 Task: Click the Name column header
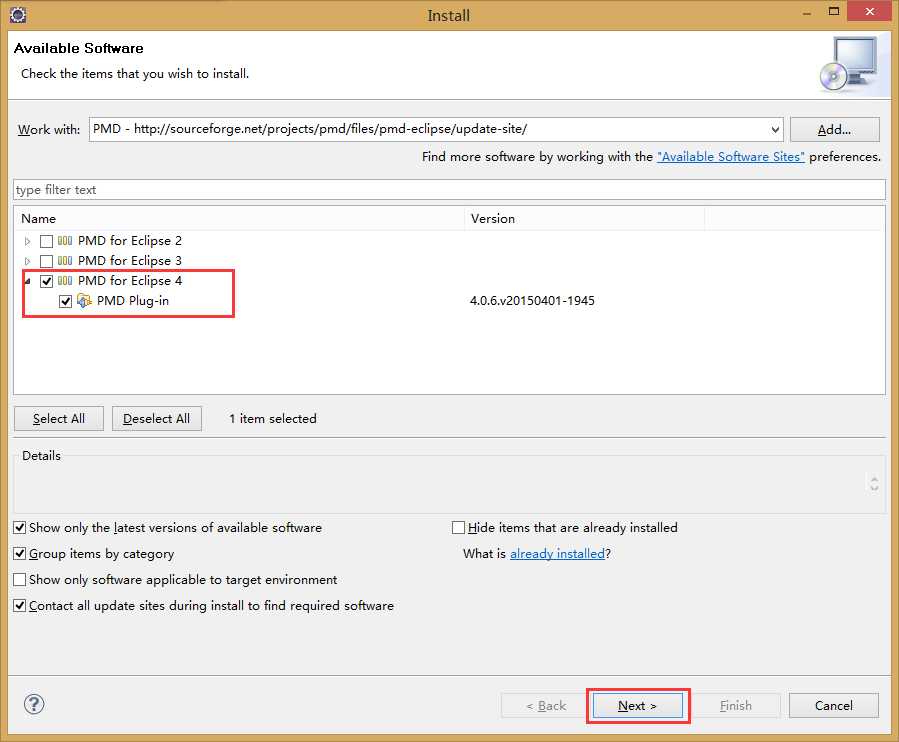pyautogui.click(x=239, y=218)
